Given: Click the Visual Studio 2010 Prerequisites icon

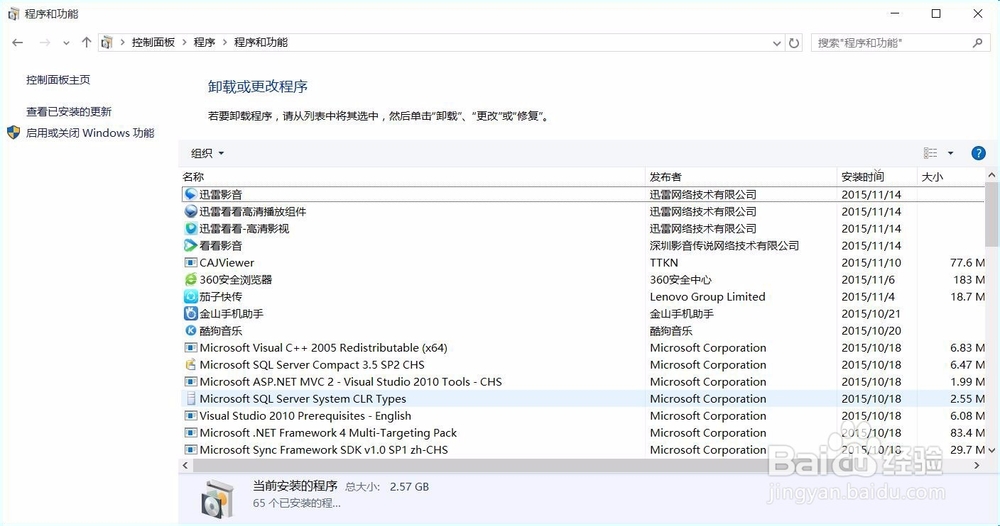Looking at the screenshot, I should (x=190, y=416).
